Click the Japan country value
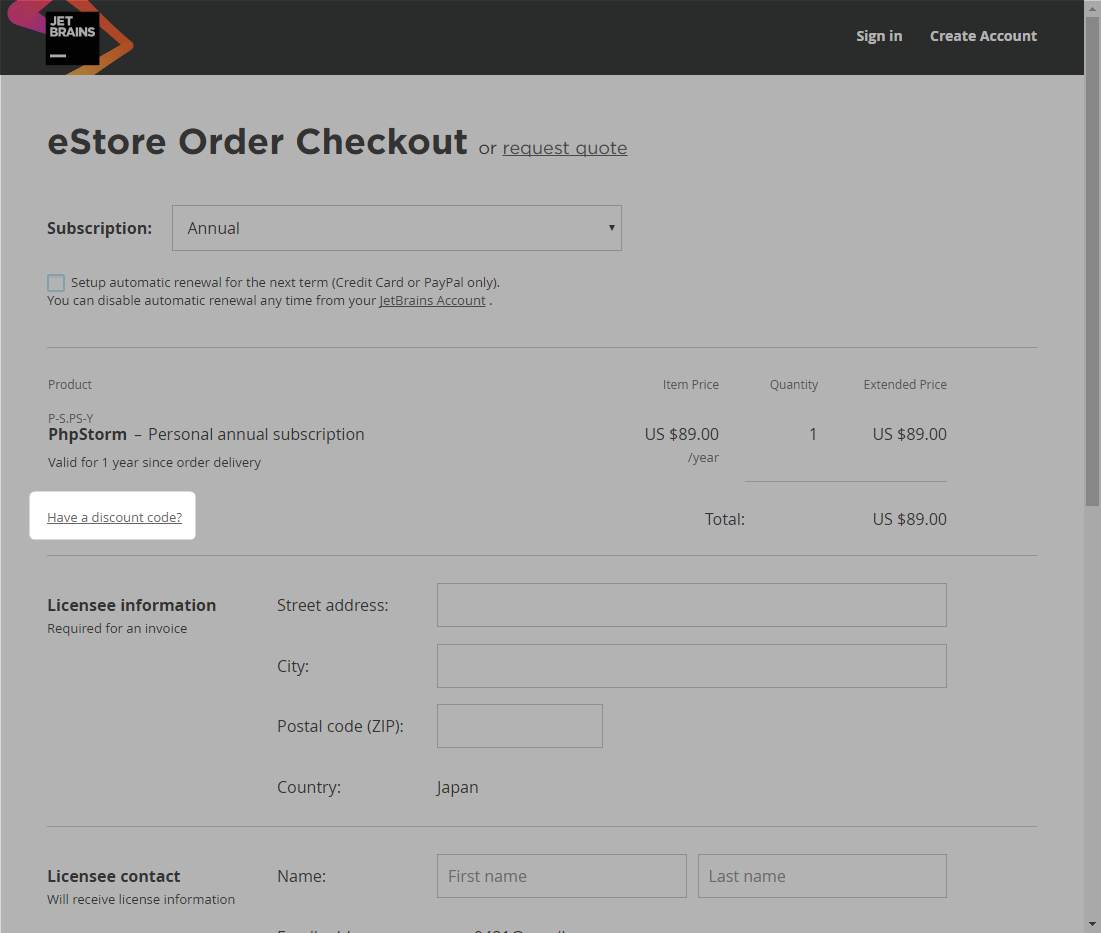The image size is (1101, 933). [457, 788]
